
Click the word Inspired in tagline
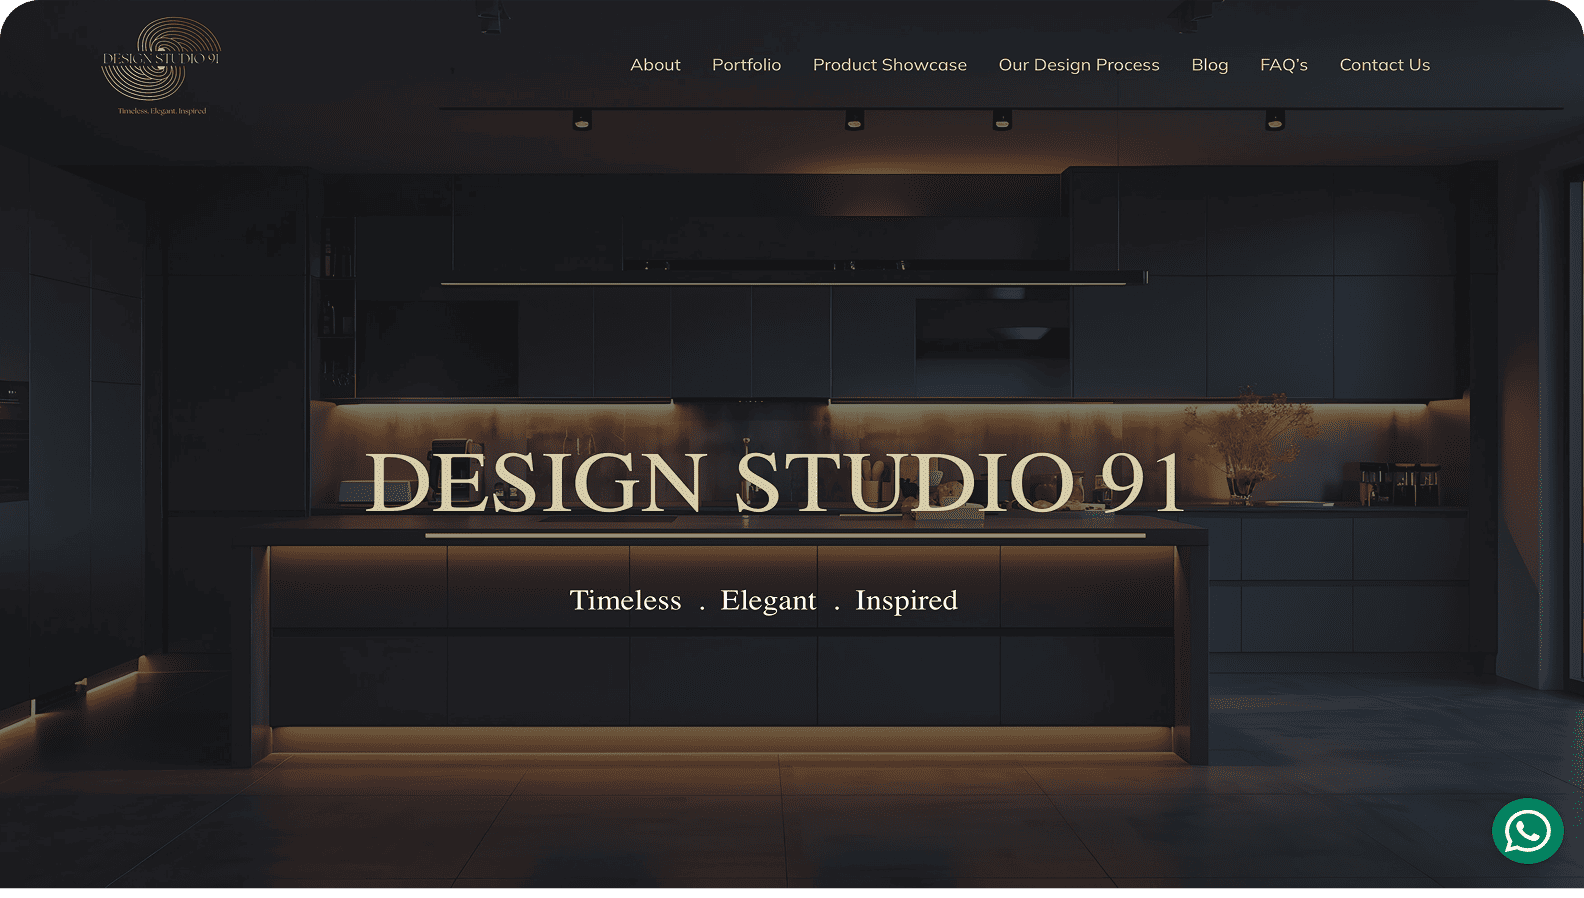[906, 601]
